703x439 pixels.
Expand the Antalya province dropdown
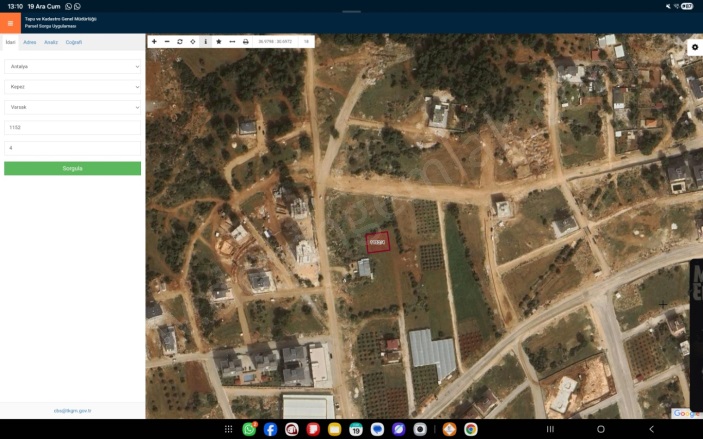pyautogui.click(x=72, y=66)
